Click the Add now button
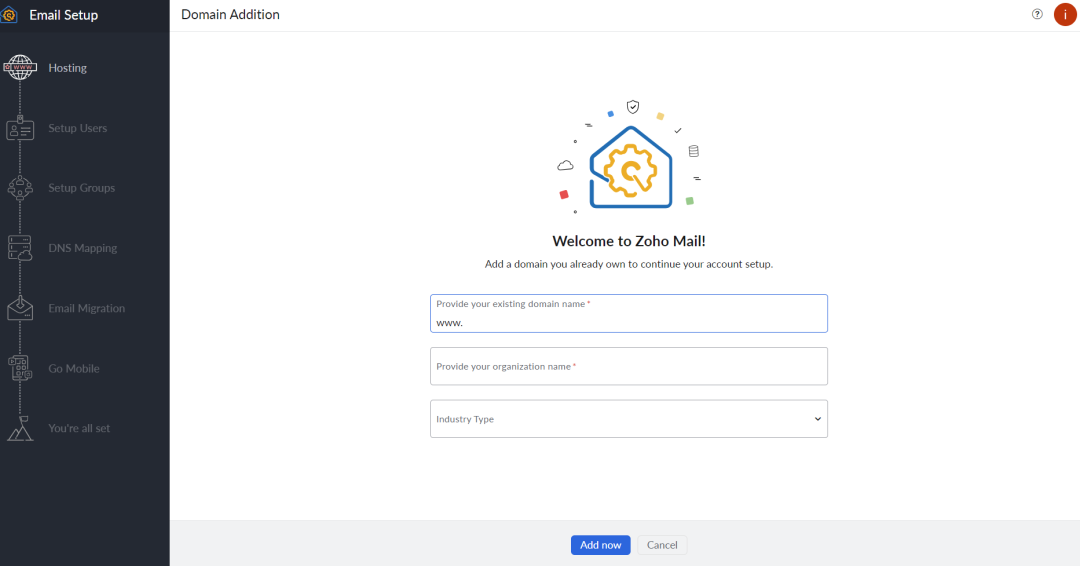This screenshot has width=1080, height=566. coord(601,545)
